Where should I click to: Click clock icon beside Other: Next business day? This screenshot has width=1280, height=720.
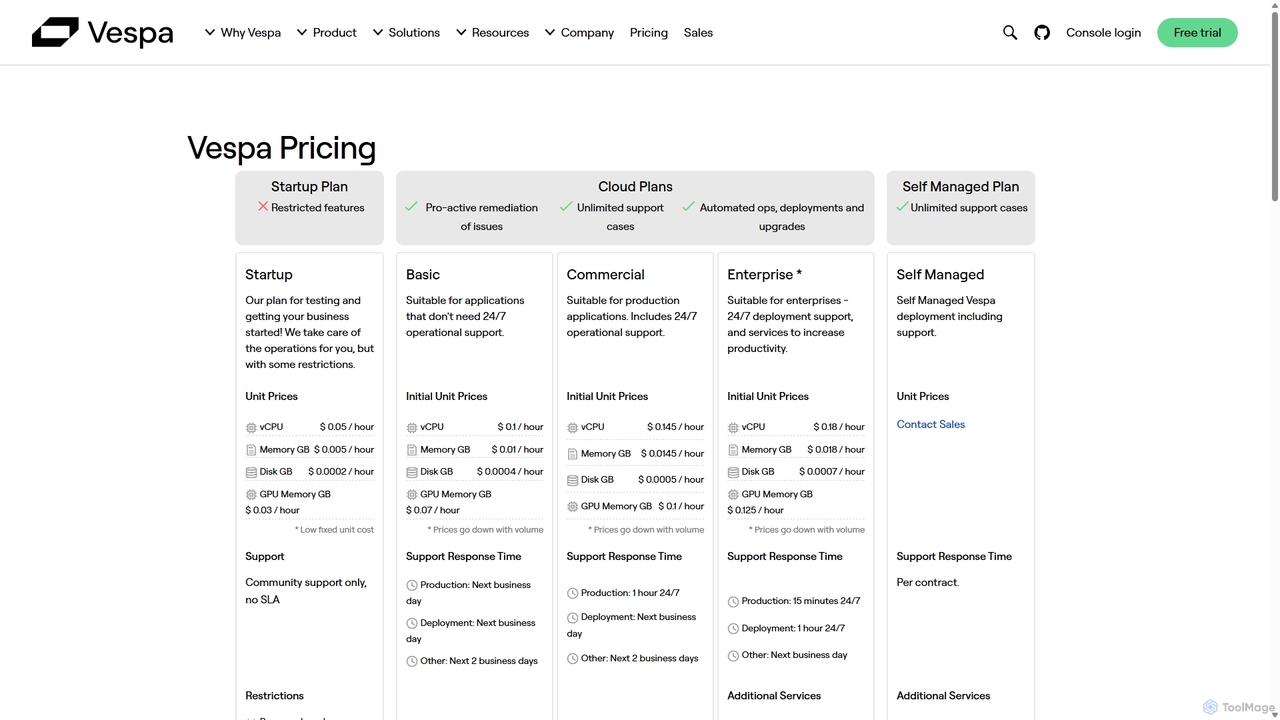pos(733,656)
